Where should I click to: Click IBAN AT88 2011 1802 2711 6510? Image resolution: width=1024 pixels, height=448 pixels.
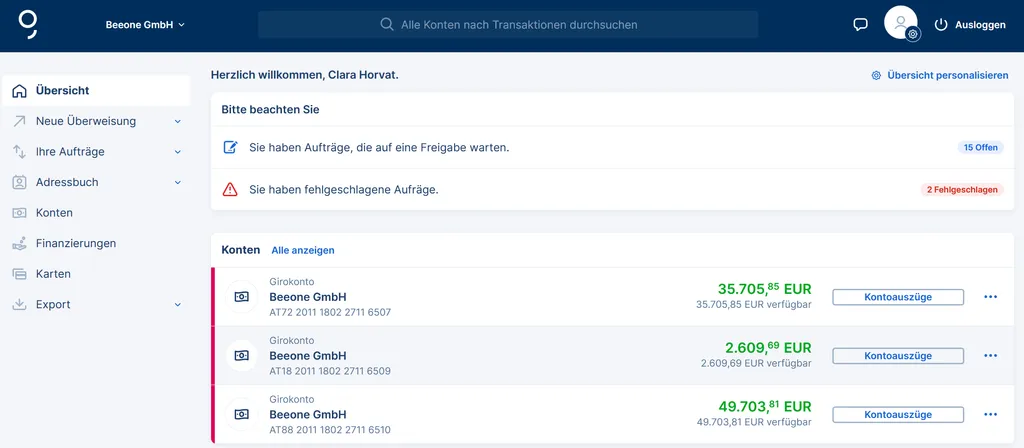click(x=330, y=430)
